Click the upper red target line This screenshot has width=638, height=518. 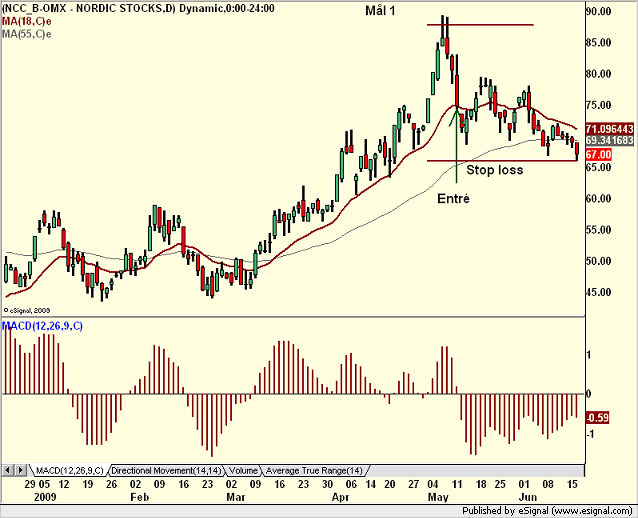(480, 25)
